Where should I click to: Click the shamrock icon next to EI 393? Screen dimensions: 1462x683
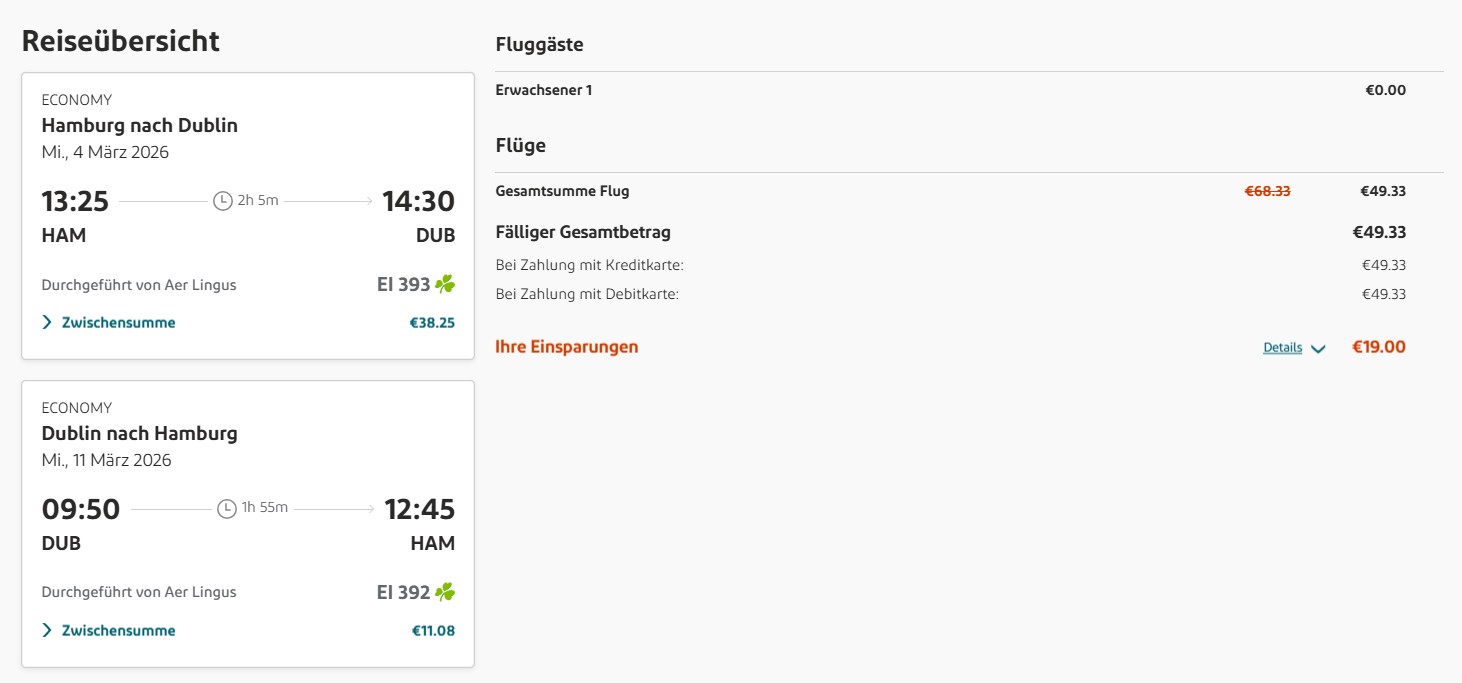click(x=445, y=285)
